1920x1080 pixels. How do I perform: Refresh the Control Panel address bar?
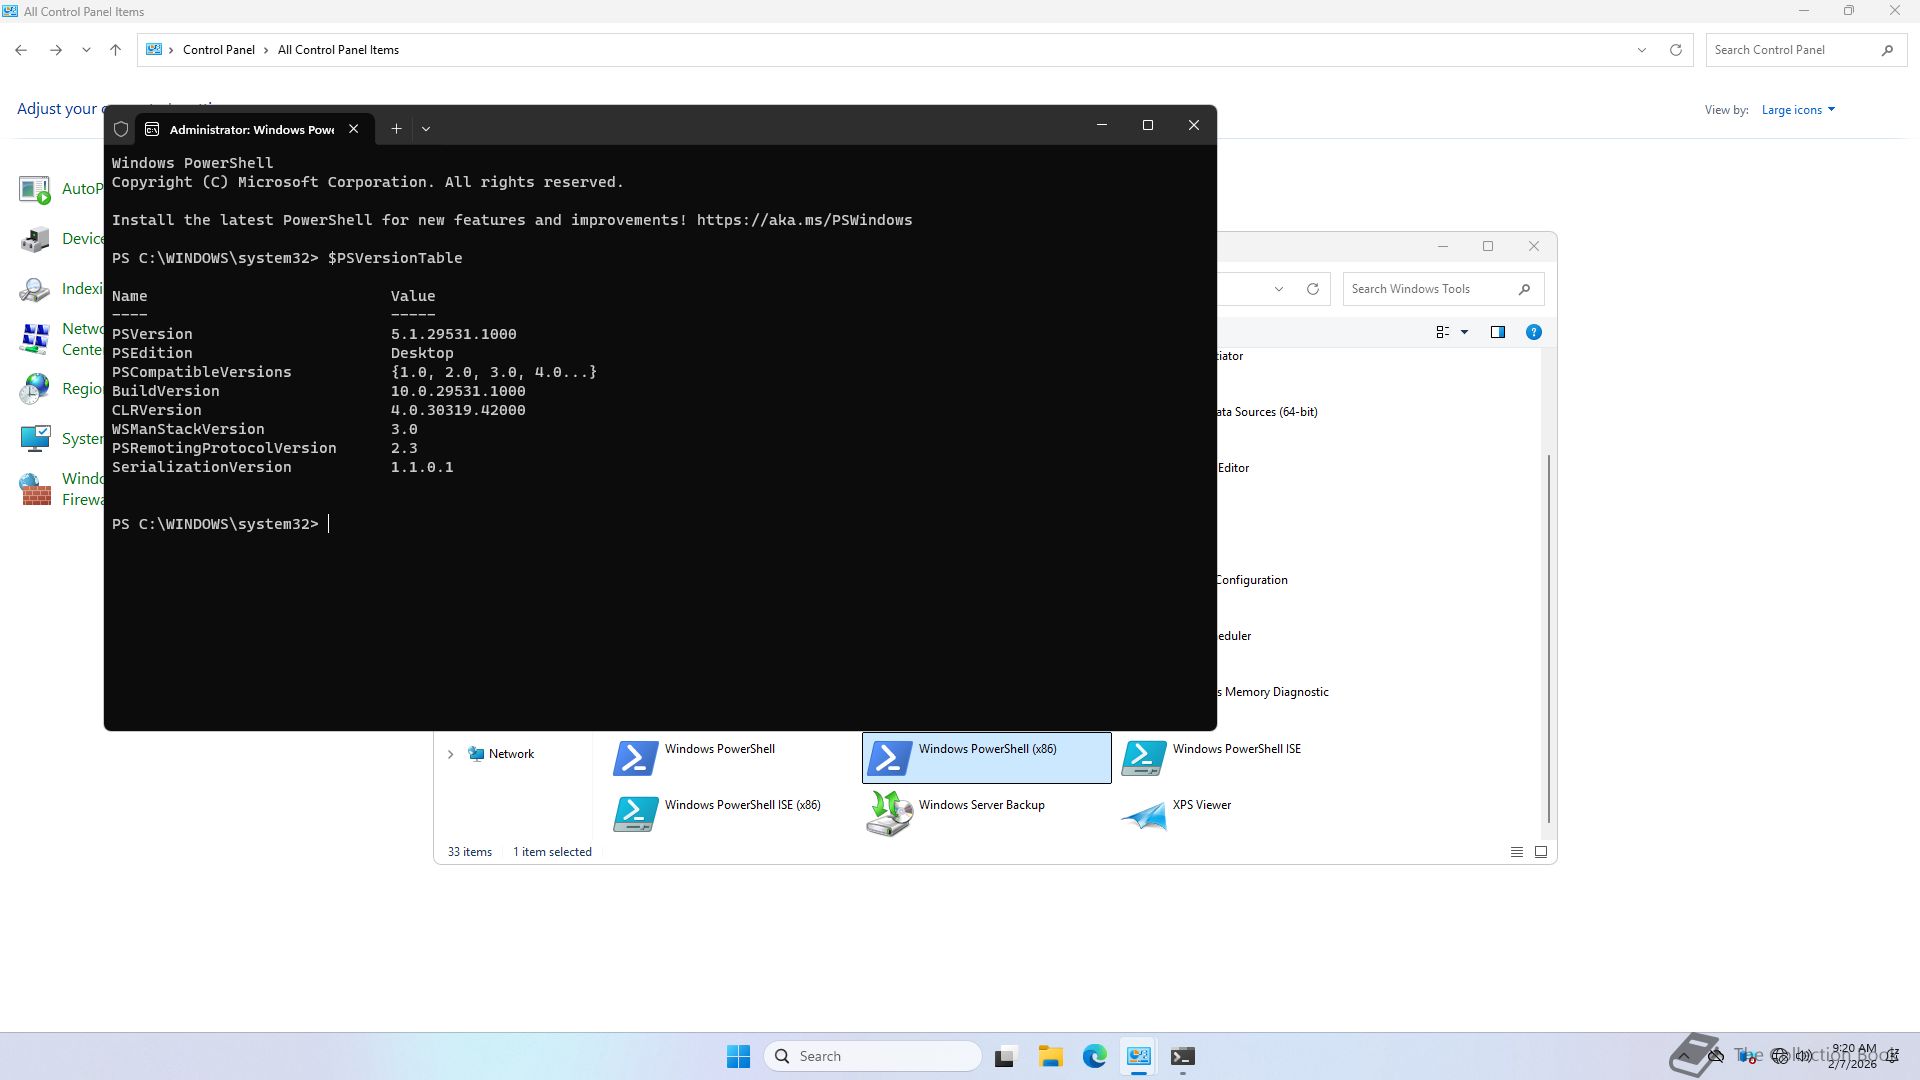click(1676, 50)
